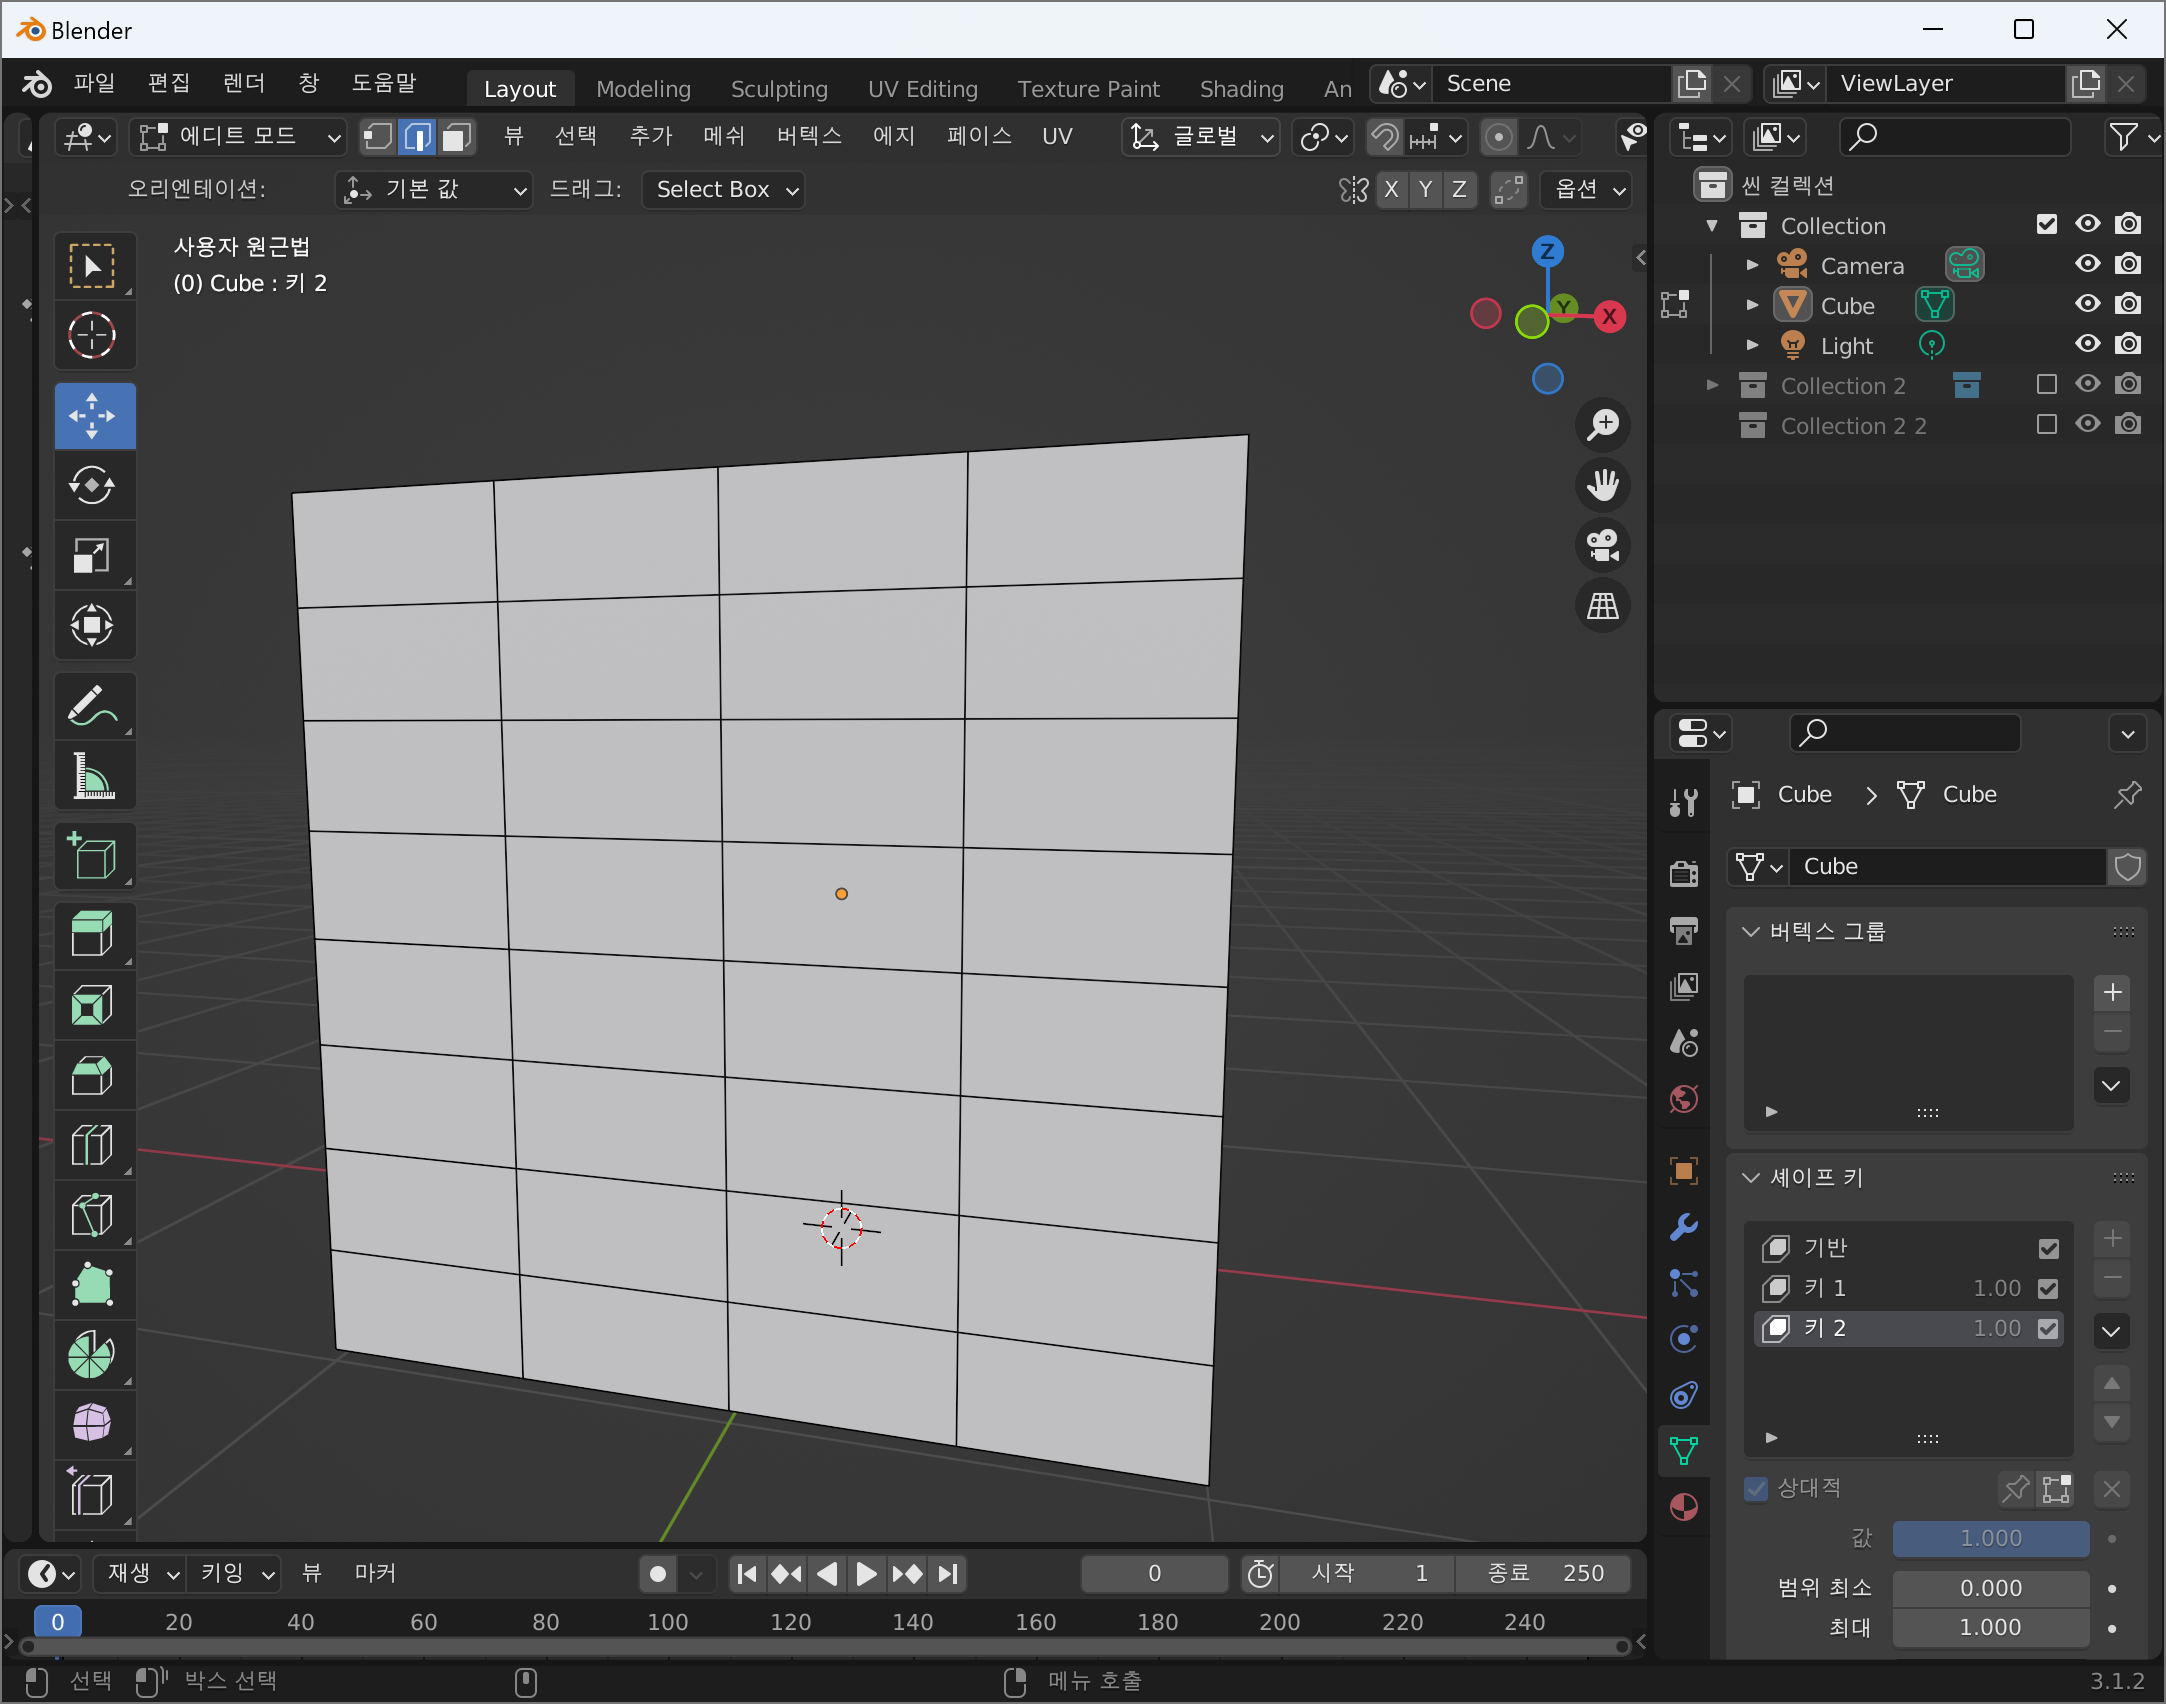Expand Camera tree item
Screen dimensions: 2166x1704
pyautogui.click(x=1752, y=265)
